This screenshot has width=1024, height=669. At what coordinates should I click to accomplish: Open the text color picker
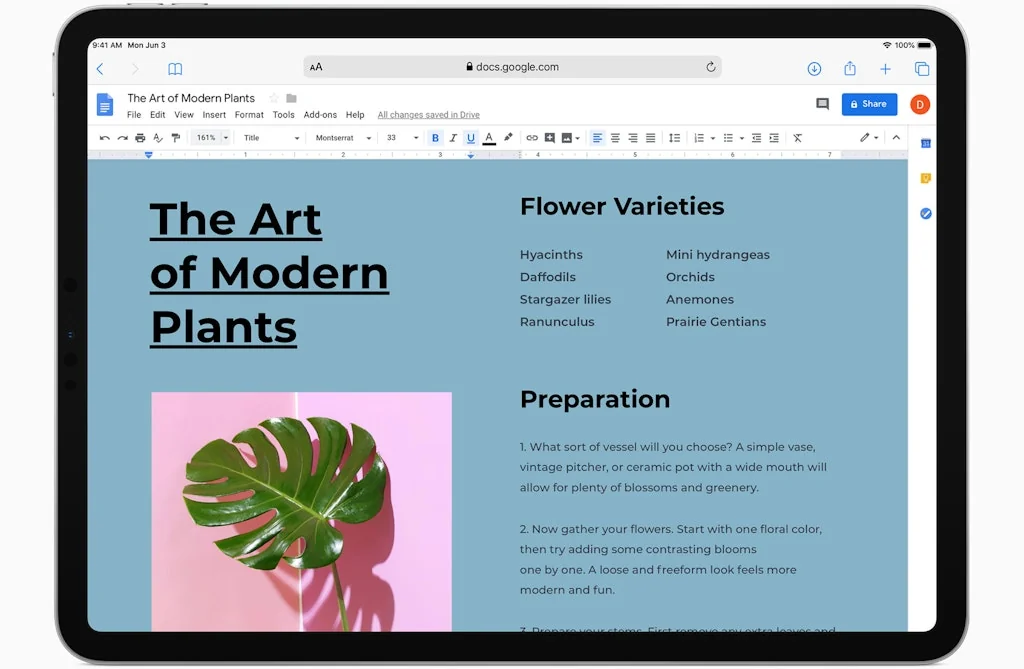(488, 137)
